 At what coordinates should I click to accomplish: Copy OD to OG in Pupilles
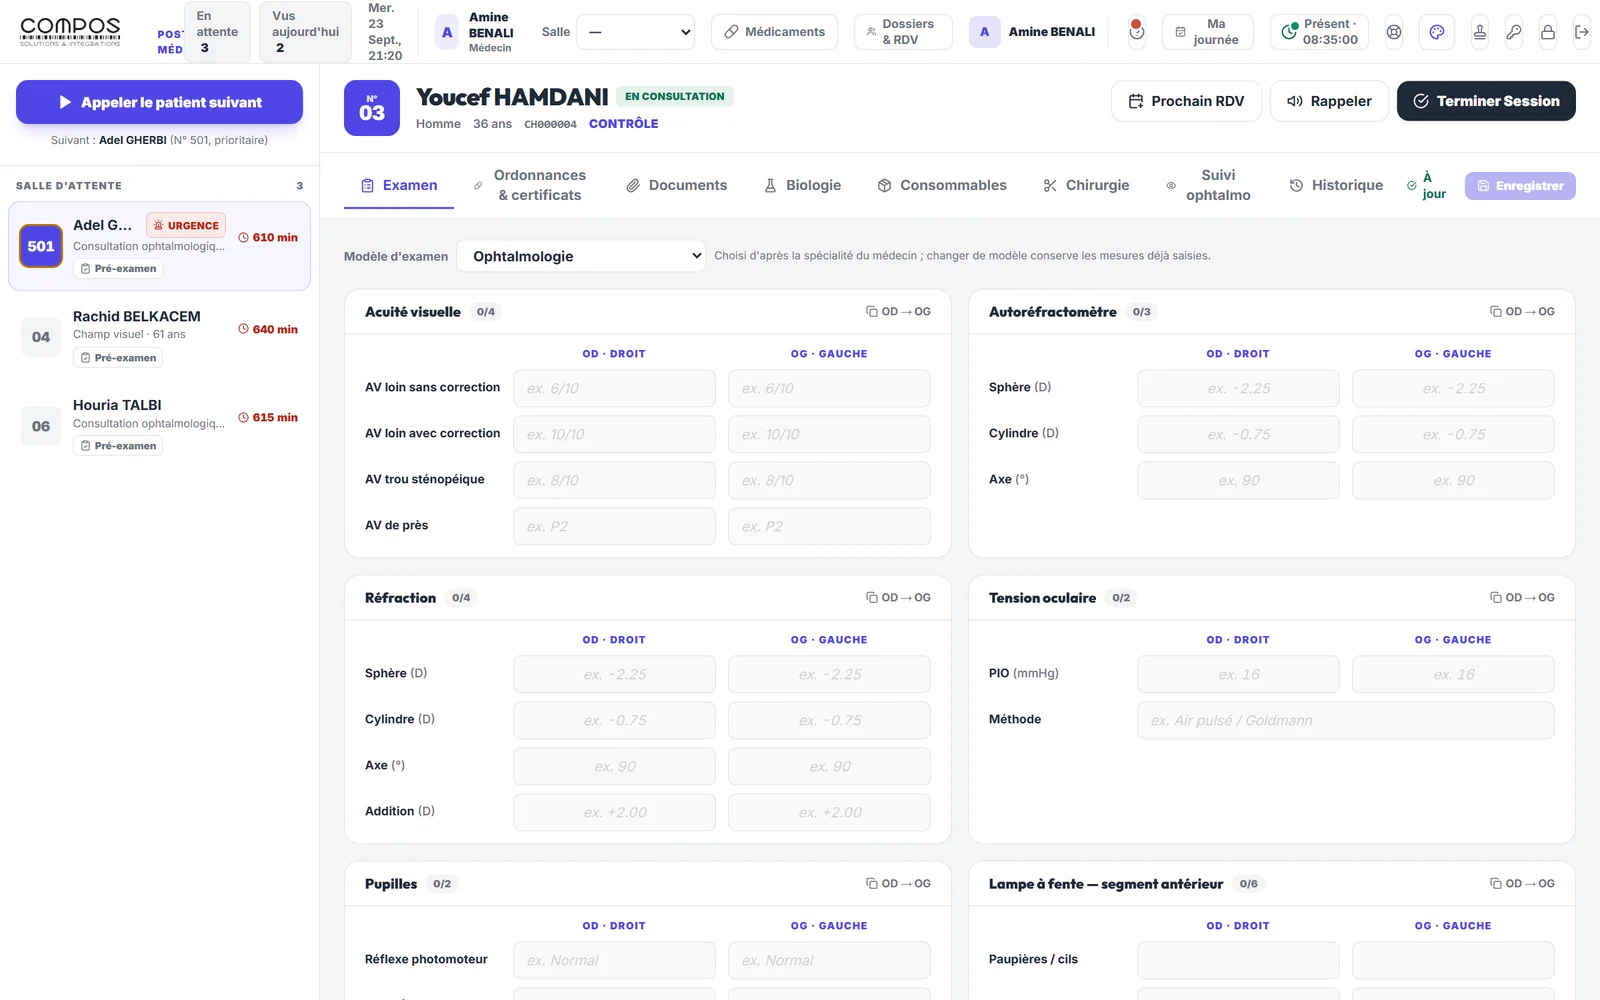(898, 884)
